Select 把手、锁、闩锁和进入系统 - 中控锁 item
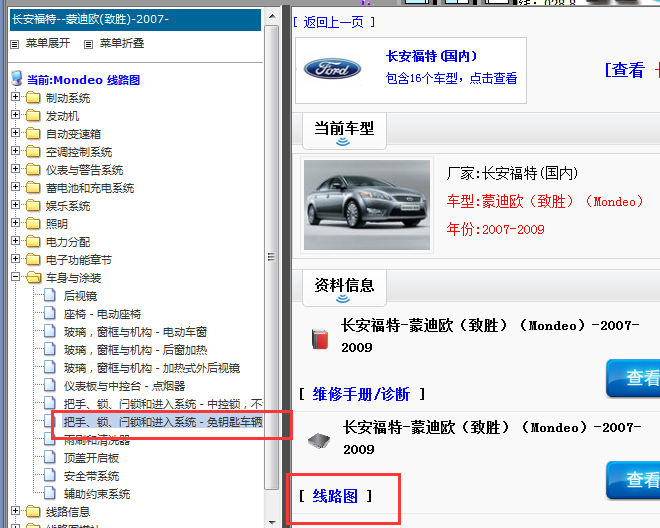Viewport: 660px width, 528px height. click(163, 404)
